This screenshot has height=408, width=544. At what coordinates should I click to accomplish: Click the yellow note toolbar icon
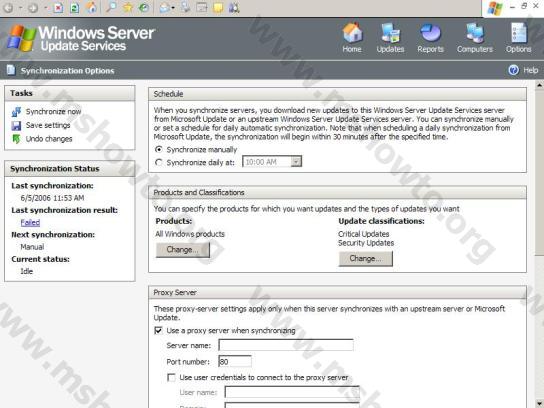pos(218,7)
